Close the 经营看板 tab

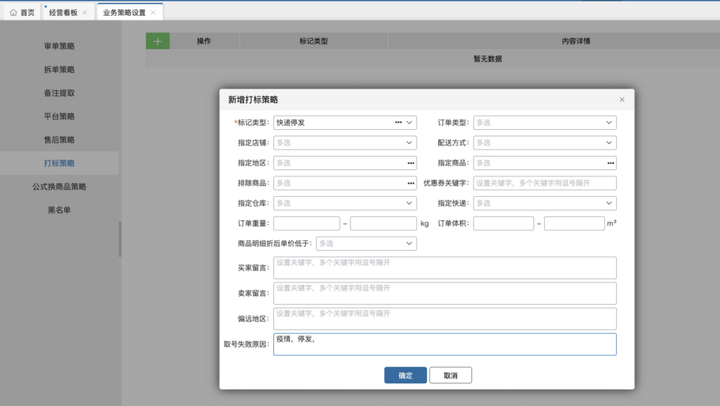point(84,12)
